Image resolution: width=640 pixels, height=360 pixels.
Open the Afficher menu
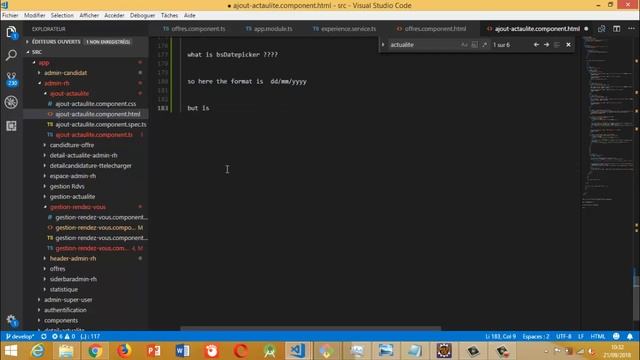89,15
